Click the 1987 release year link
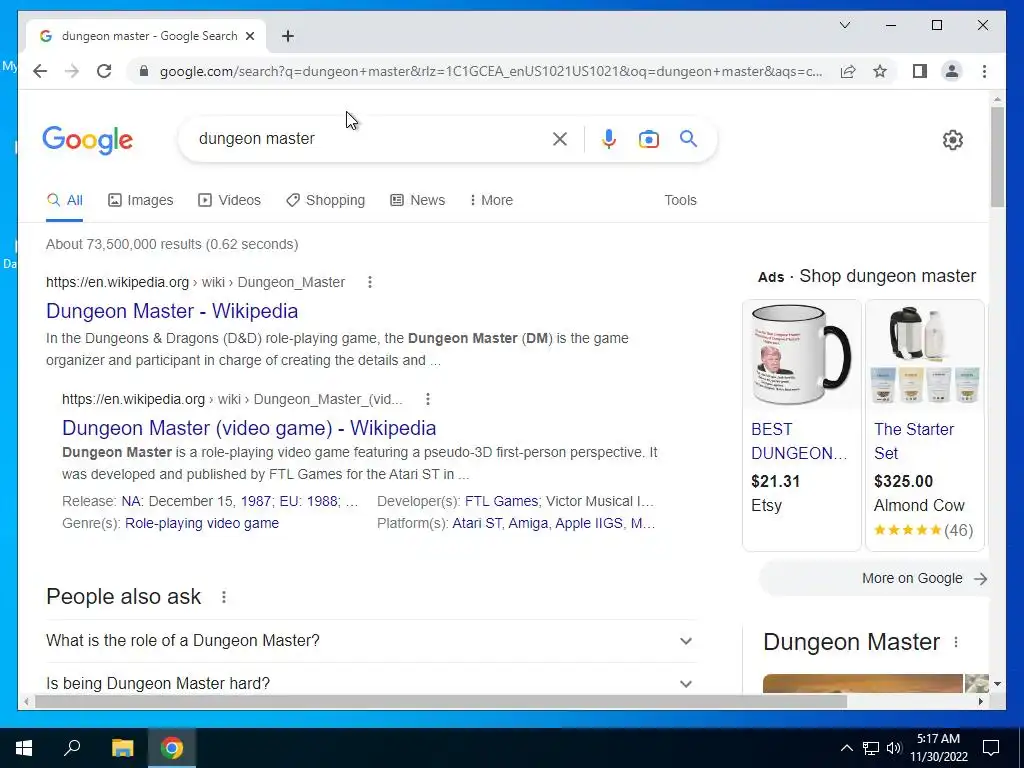The width and height of the screenshot is (1024, 768). [x=256, y=501]
